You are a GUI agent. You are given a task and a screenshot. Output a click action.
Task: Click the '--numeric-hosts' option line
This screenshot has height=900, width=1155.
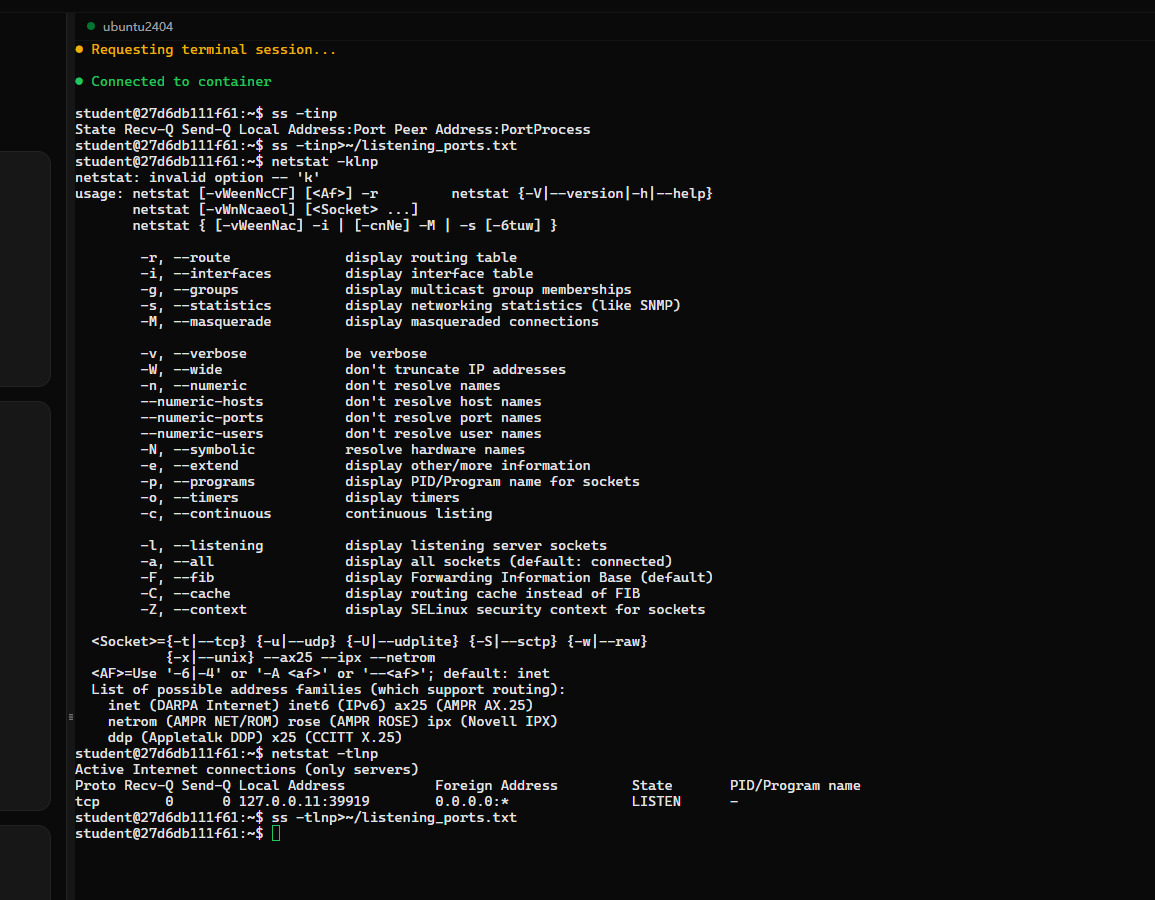coord(341,401)
